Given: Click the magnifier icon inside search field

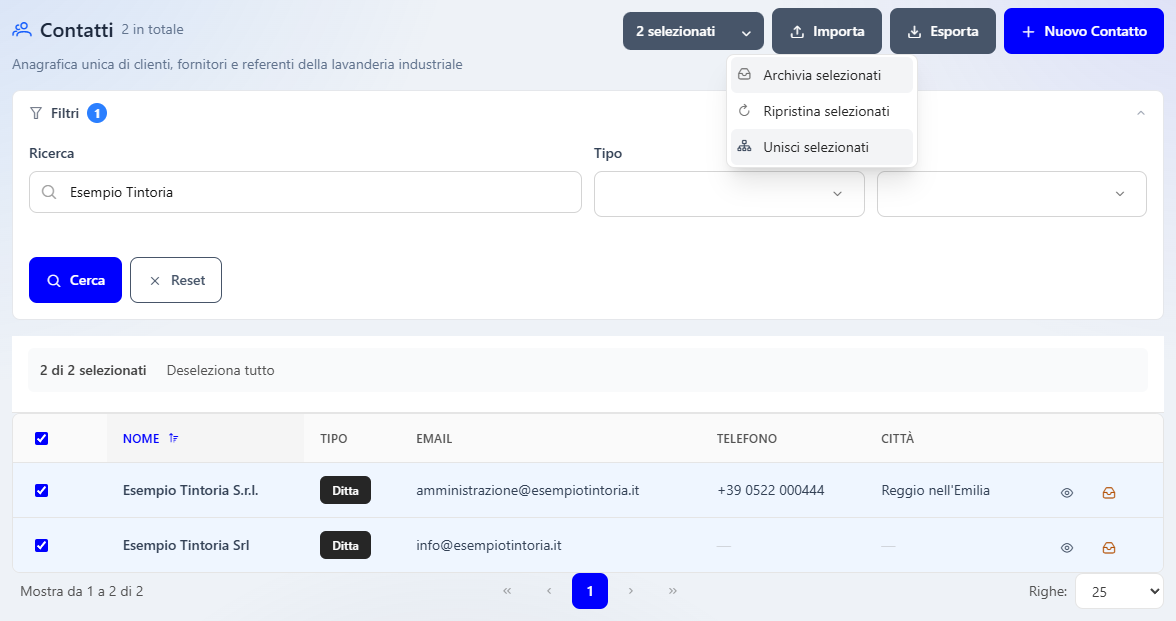Looking at the screenshot, I should click(49, 192).
